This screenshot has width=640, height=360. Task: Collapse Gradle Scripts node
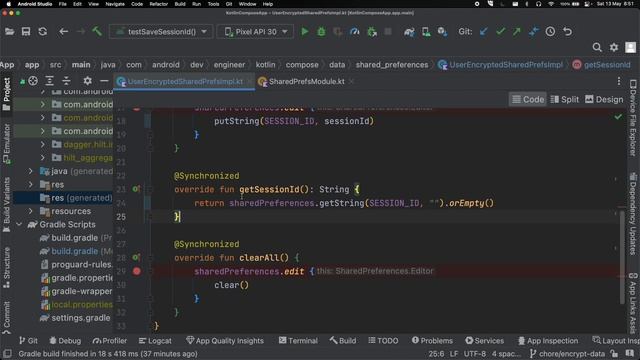[19, 224]
